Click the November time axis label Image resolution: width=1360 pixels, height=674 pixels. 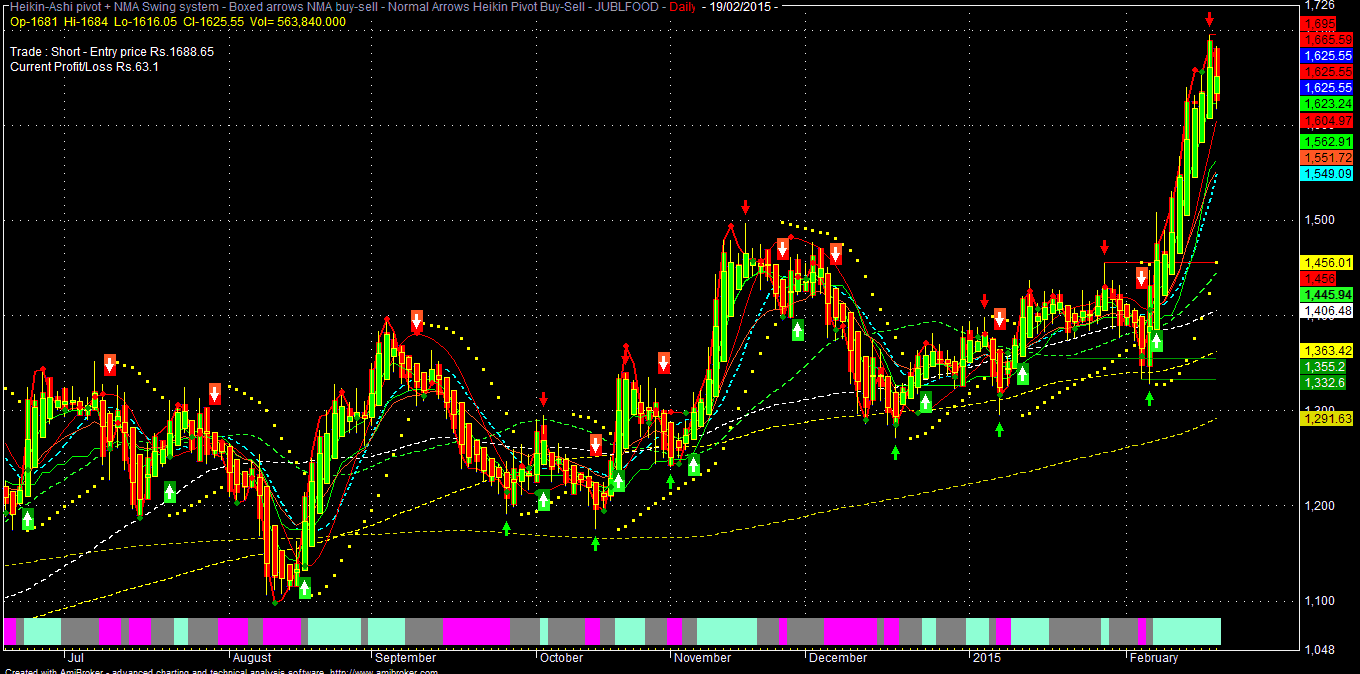pos(704,658)
